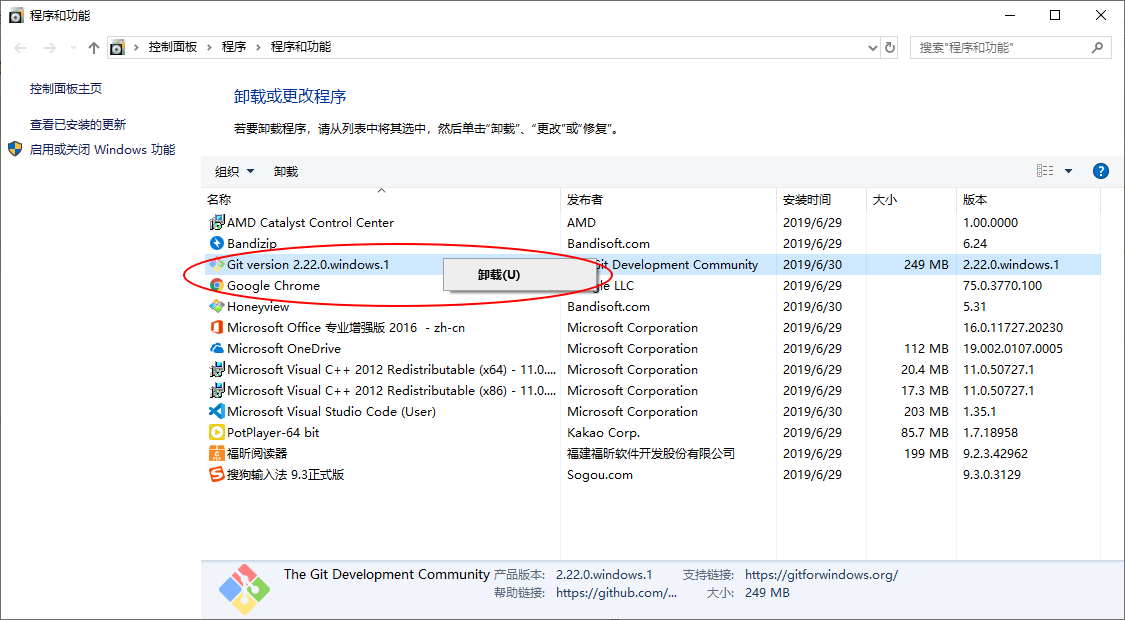Image resolution: width=1125 pixels, height=620 pixels.
Task: Sort by the 版本 column header
Action: [1028, 199]
